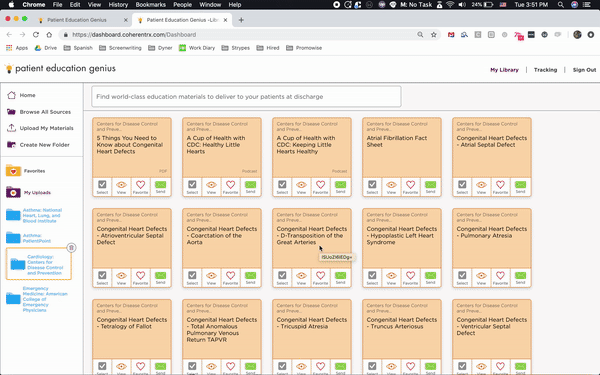Image resolution: width=600 pixels, height=375 pixels.
Task: View the Atrial Fibrillation Fact Sheet
Action: 391,187
